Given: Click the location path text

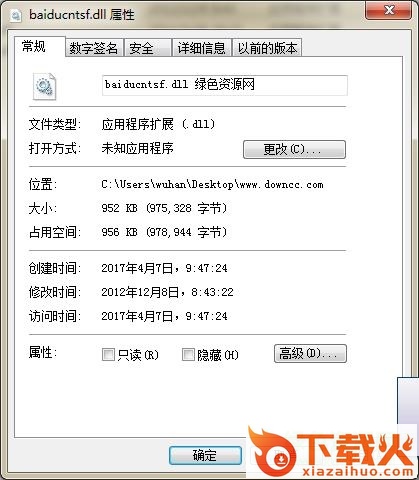Looking at the screenshot, I should pos(212,185).
